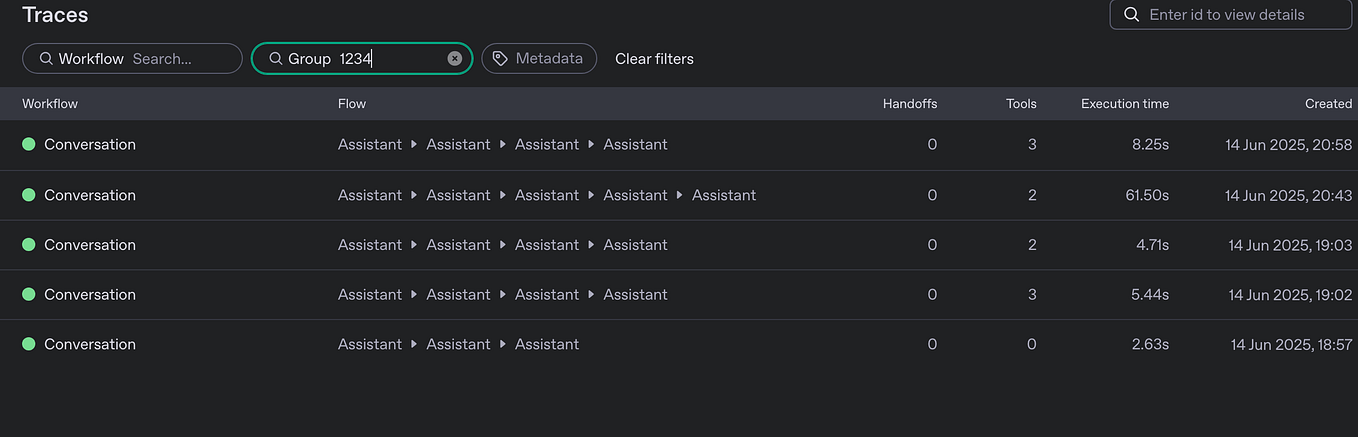
Task: Open Conversation trace with 4.71s execution time
Action: [90, 245]
